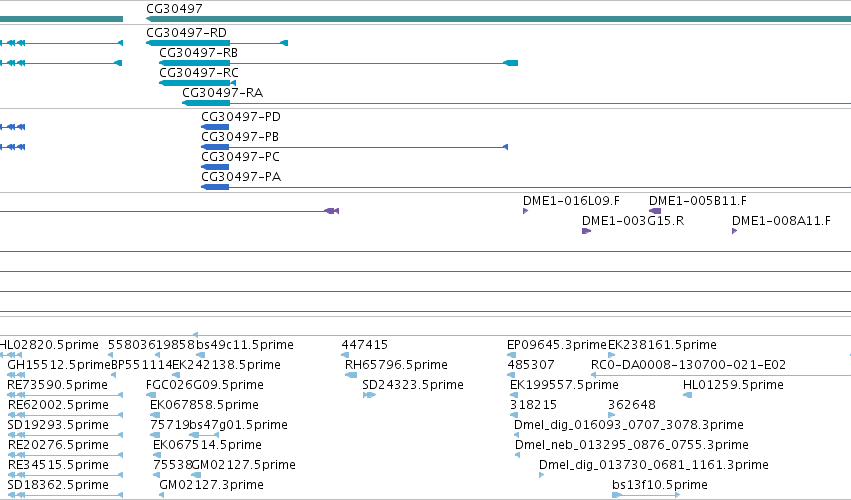The width and height of the screenshot is (851, 500).
Task: Click the CG30497-RC transcript label
Action: click(x=199, y=73)
